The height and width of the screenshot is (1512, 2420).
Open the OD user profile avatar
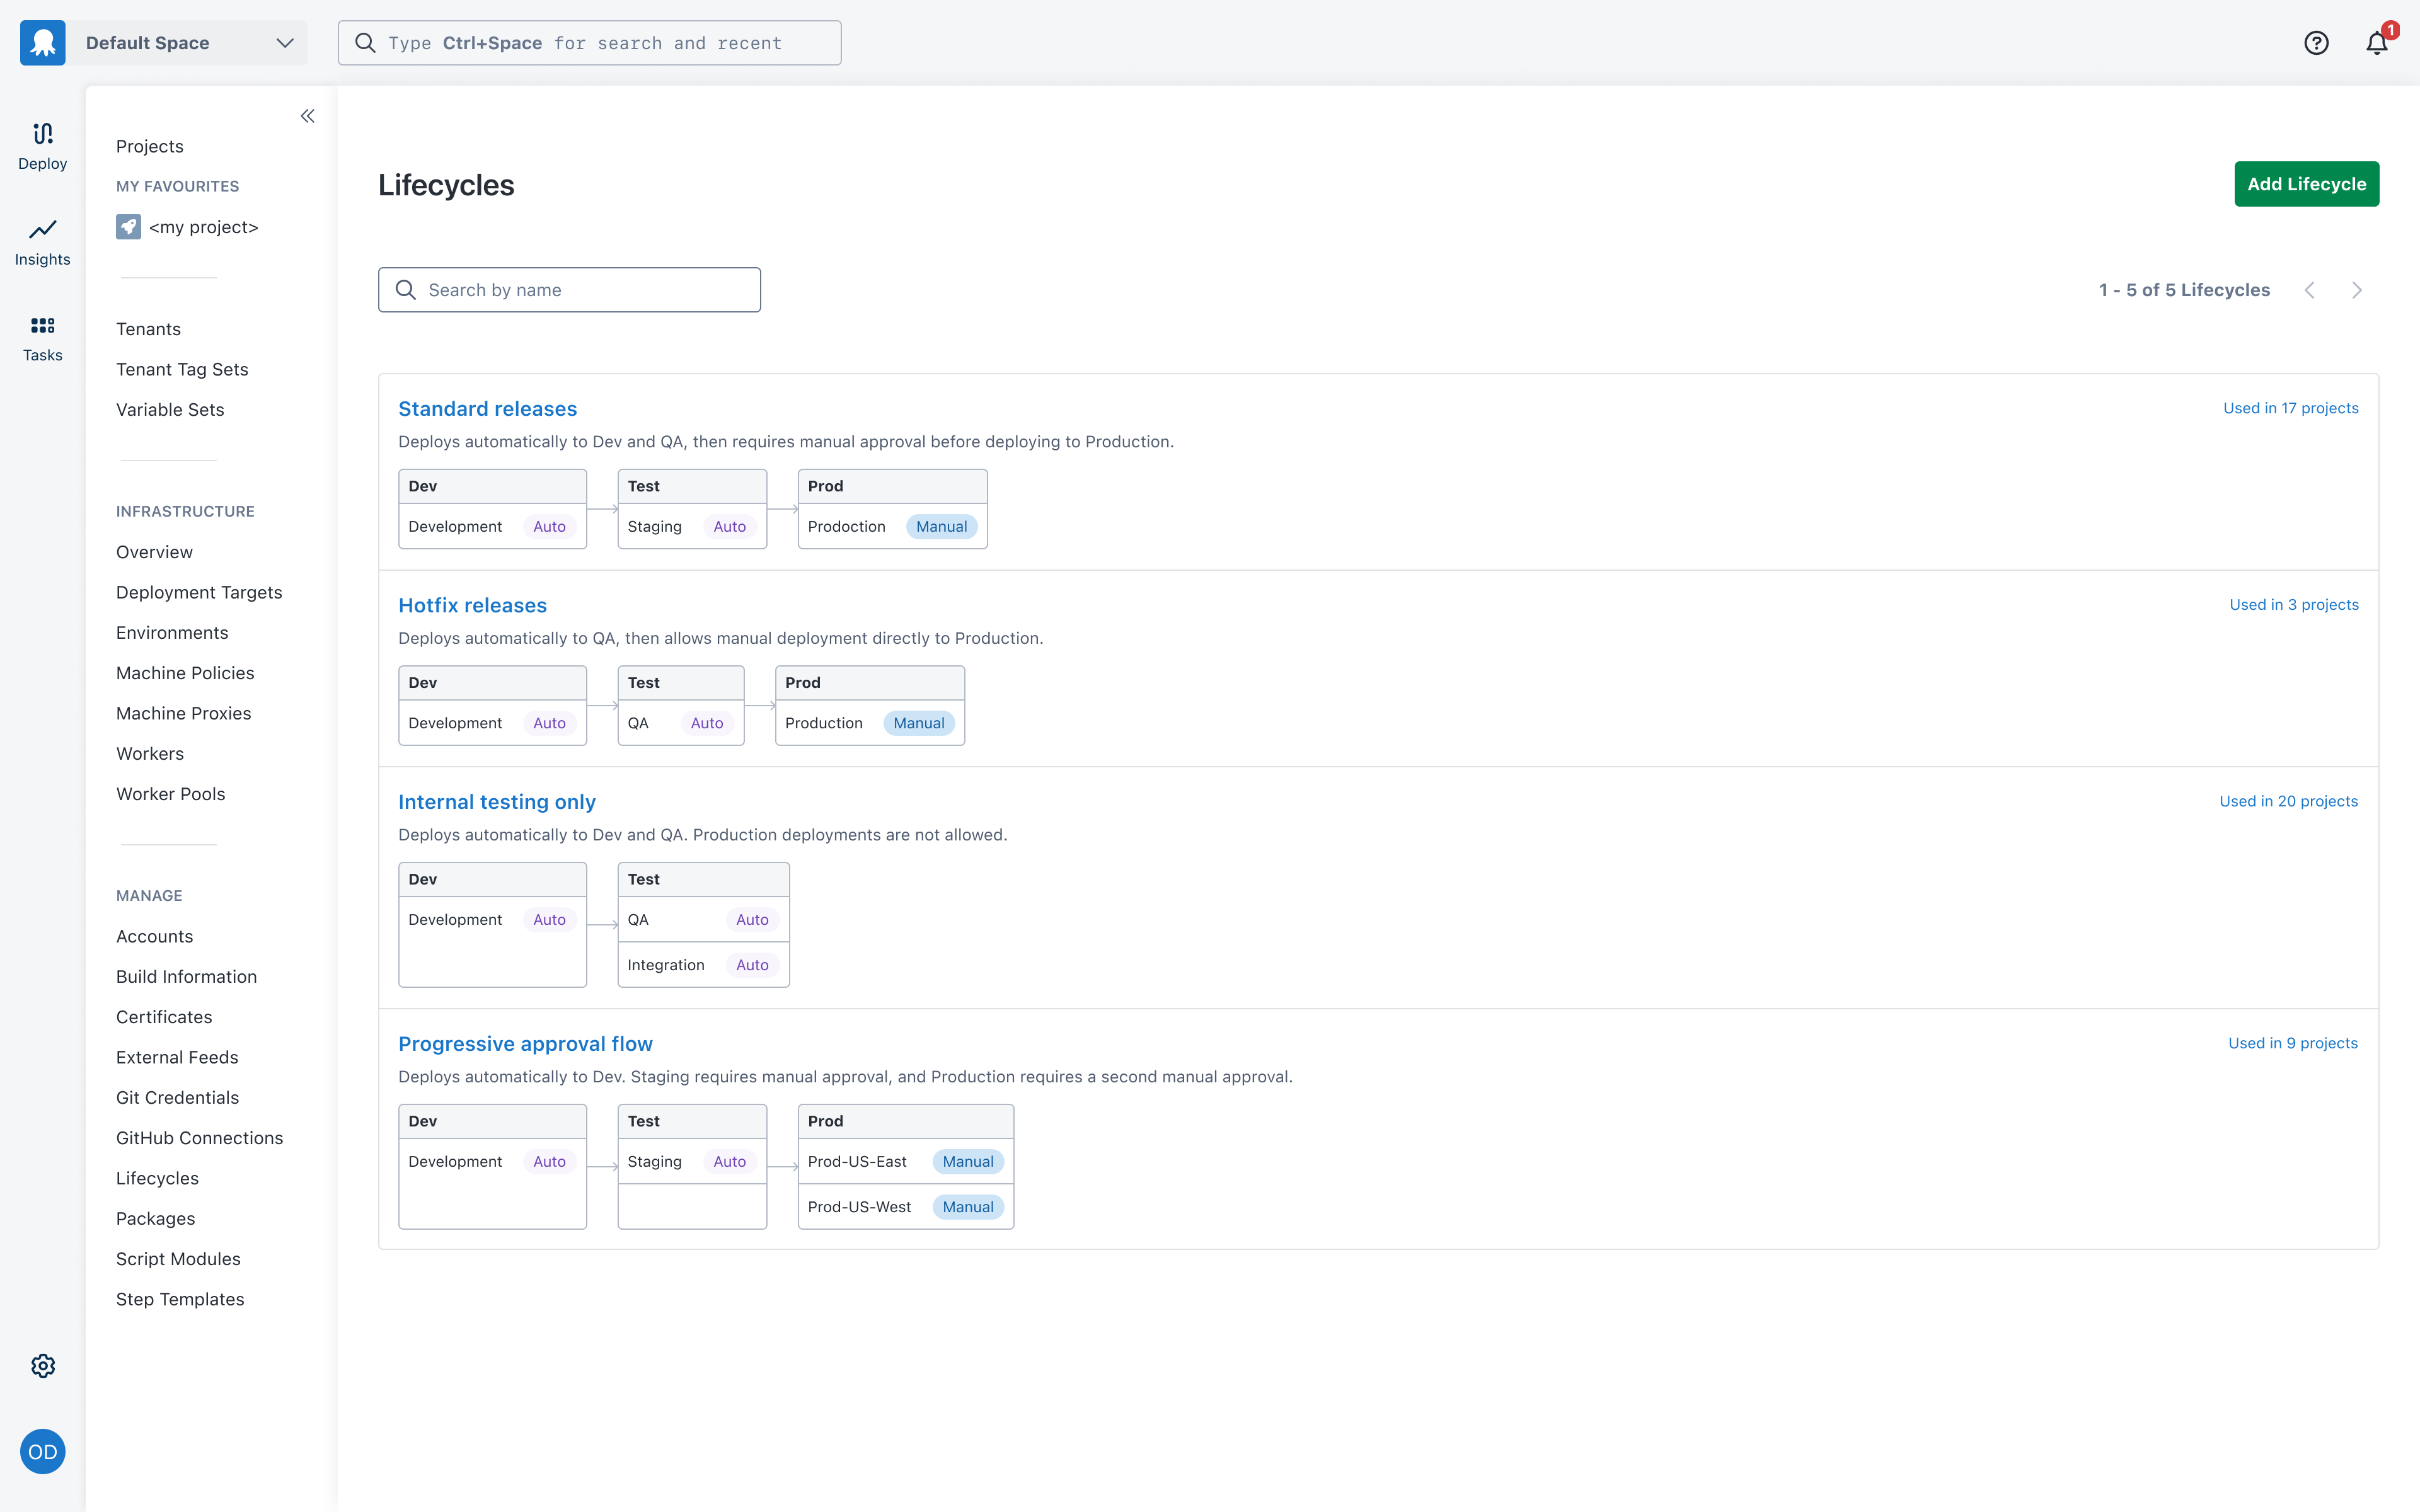(x=43, y=1452)
